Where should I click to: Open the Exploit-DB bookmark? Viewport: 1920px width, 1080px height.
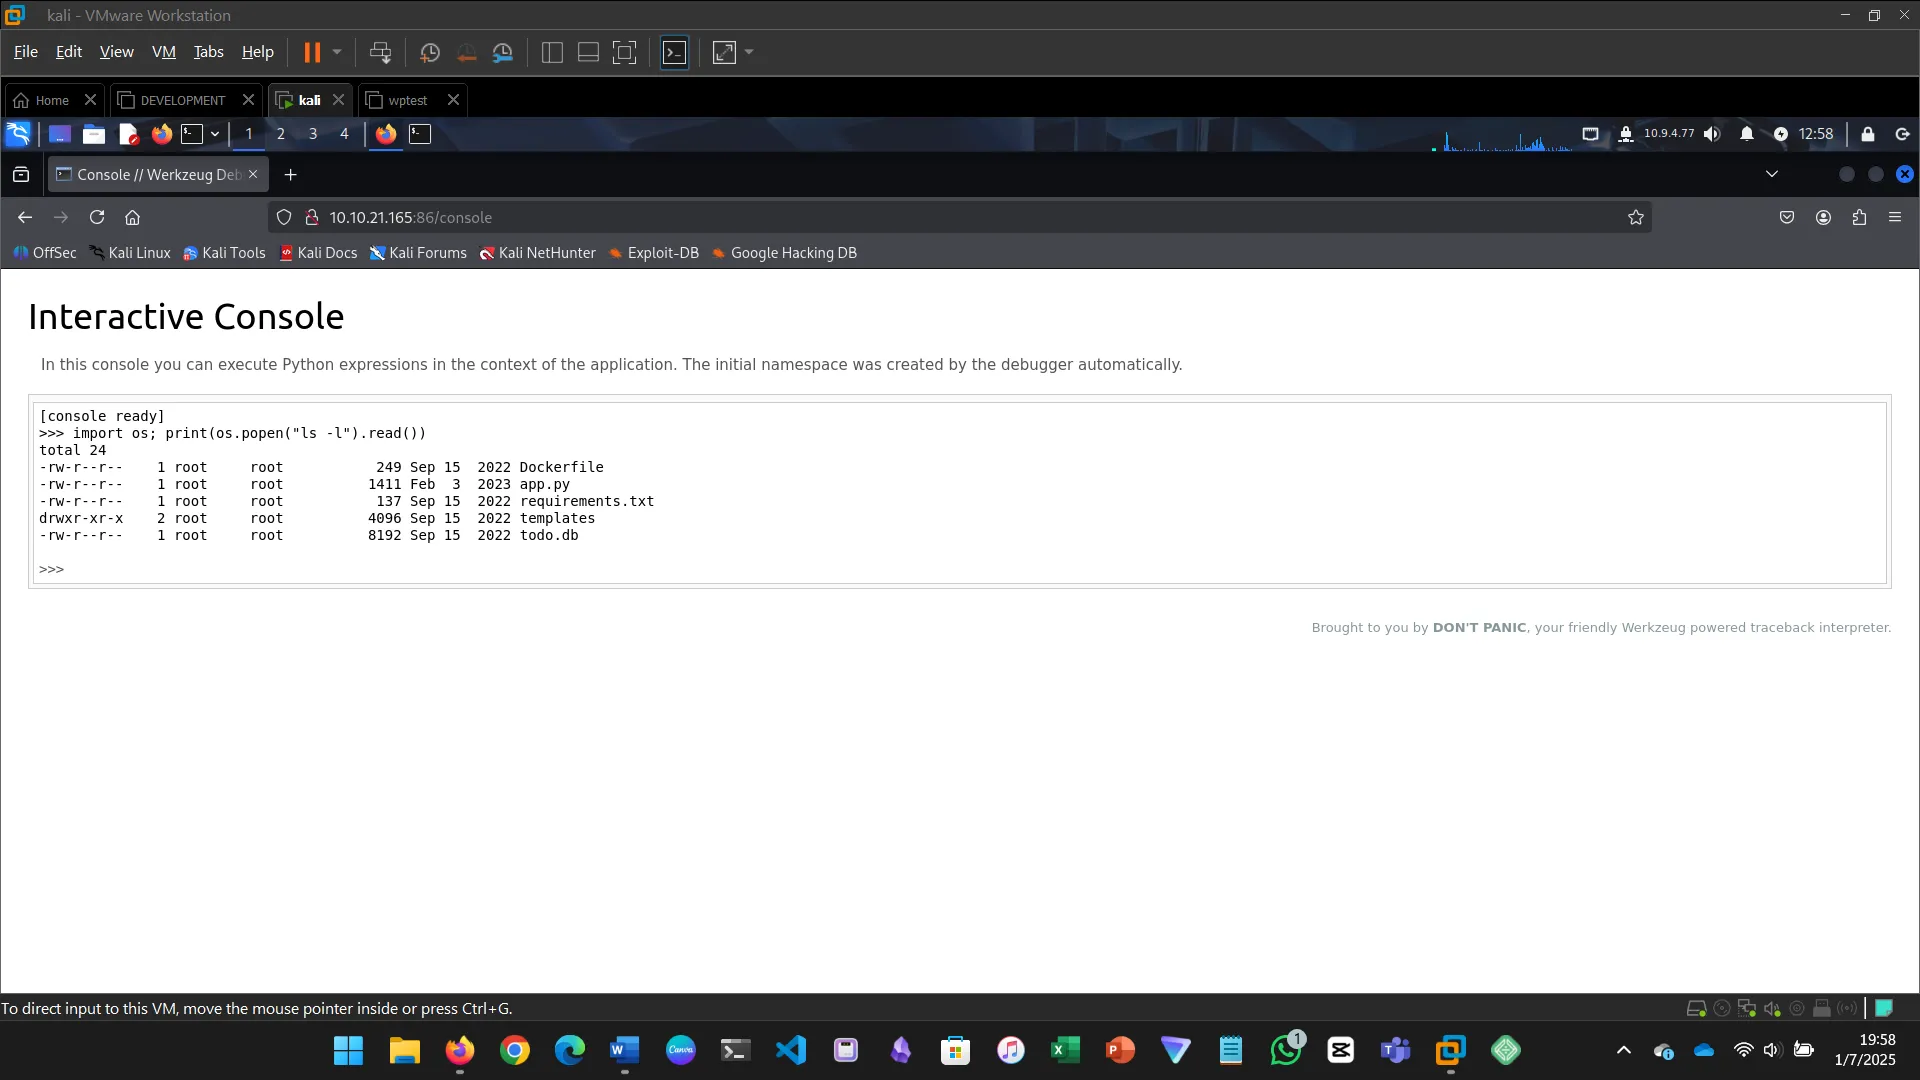pyautogui.click(x=654, y=253)
